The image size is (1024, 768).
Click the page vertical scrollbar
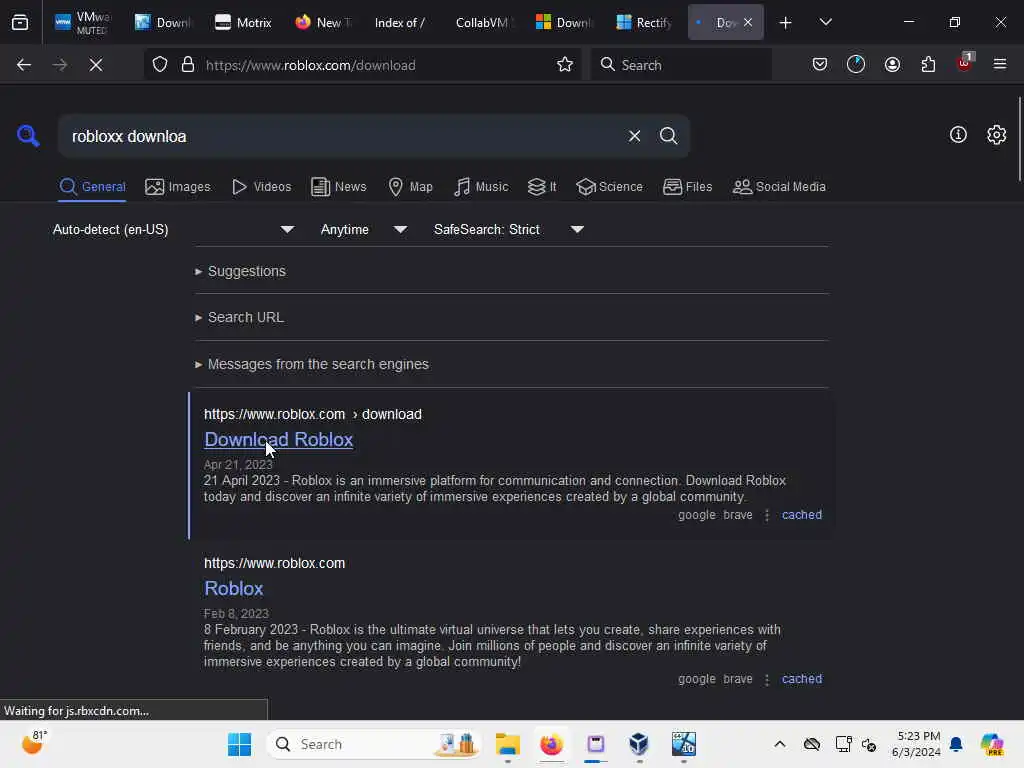point(1019,138)
